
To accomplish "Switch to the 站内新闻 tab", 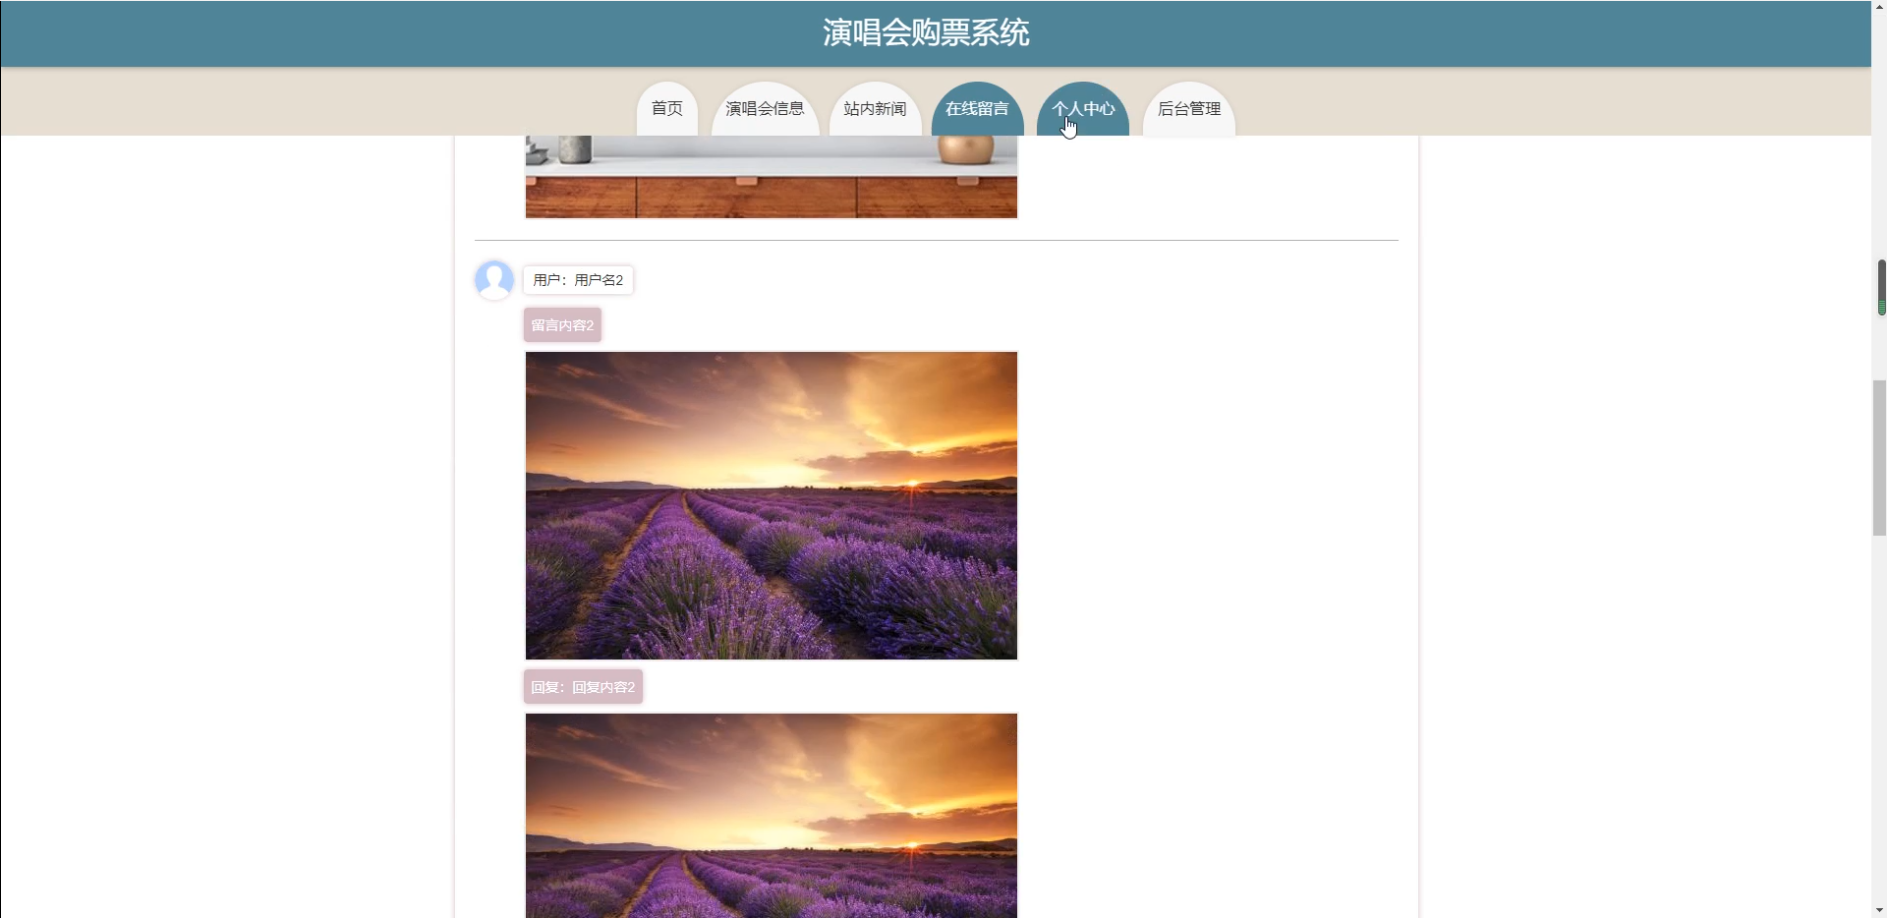I will point(875,109).
